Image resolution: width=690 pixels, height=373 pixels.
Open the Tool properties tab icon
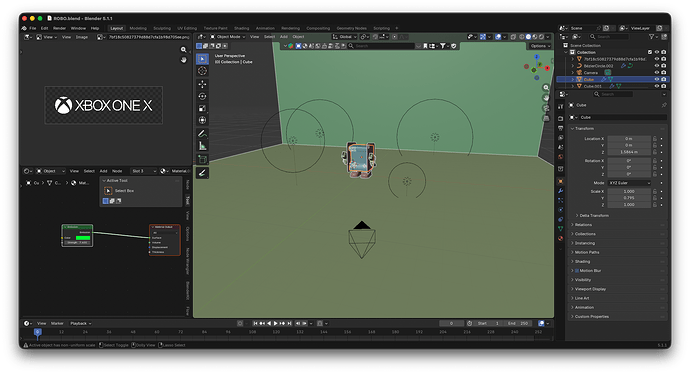(561, 107)
